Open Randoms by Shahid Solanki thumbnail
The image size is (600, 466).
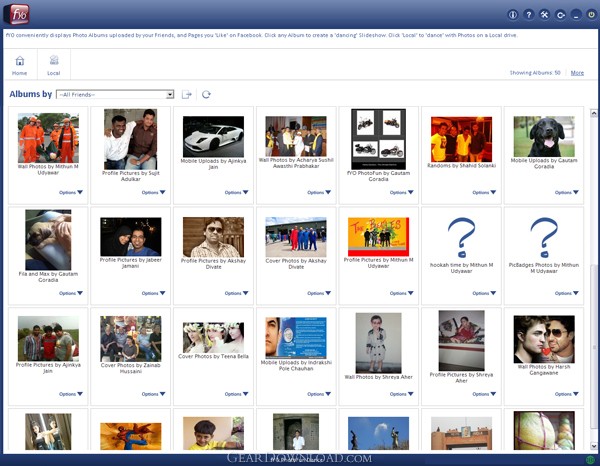461,140
